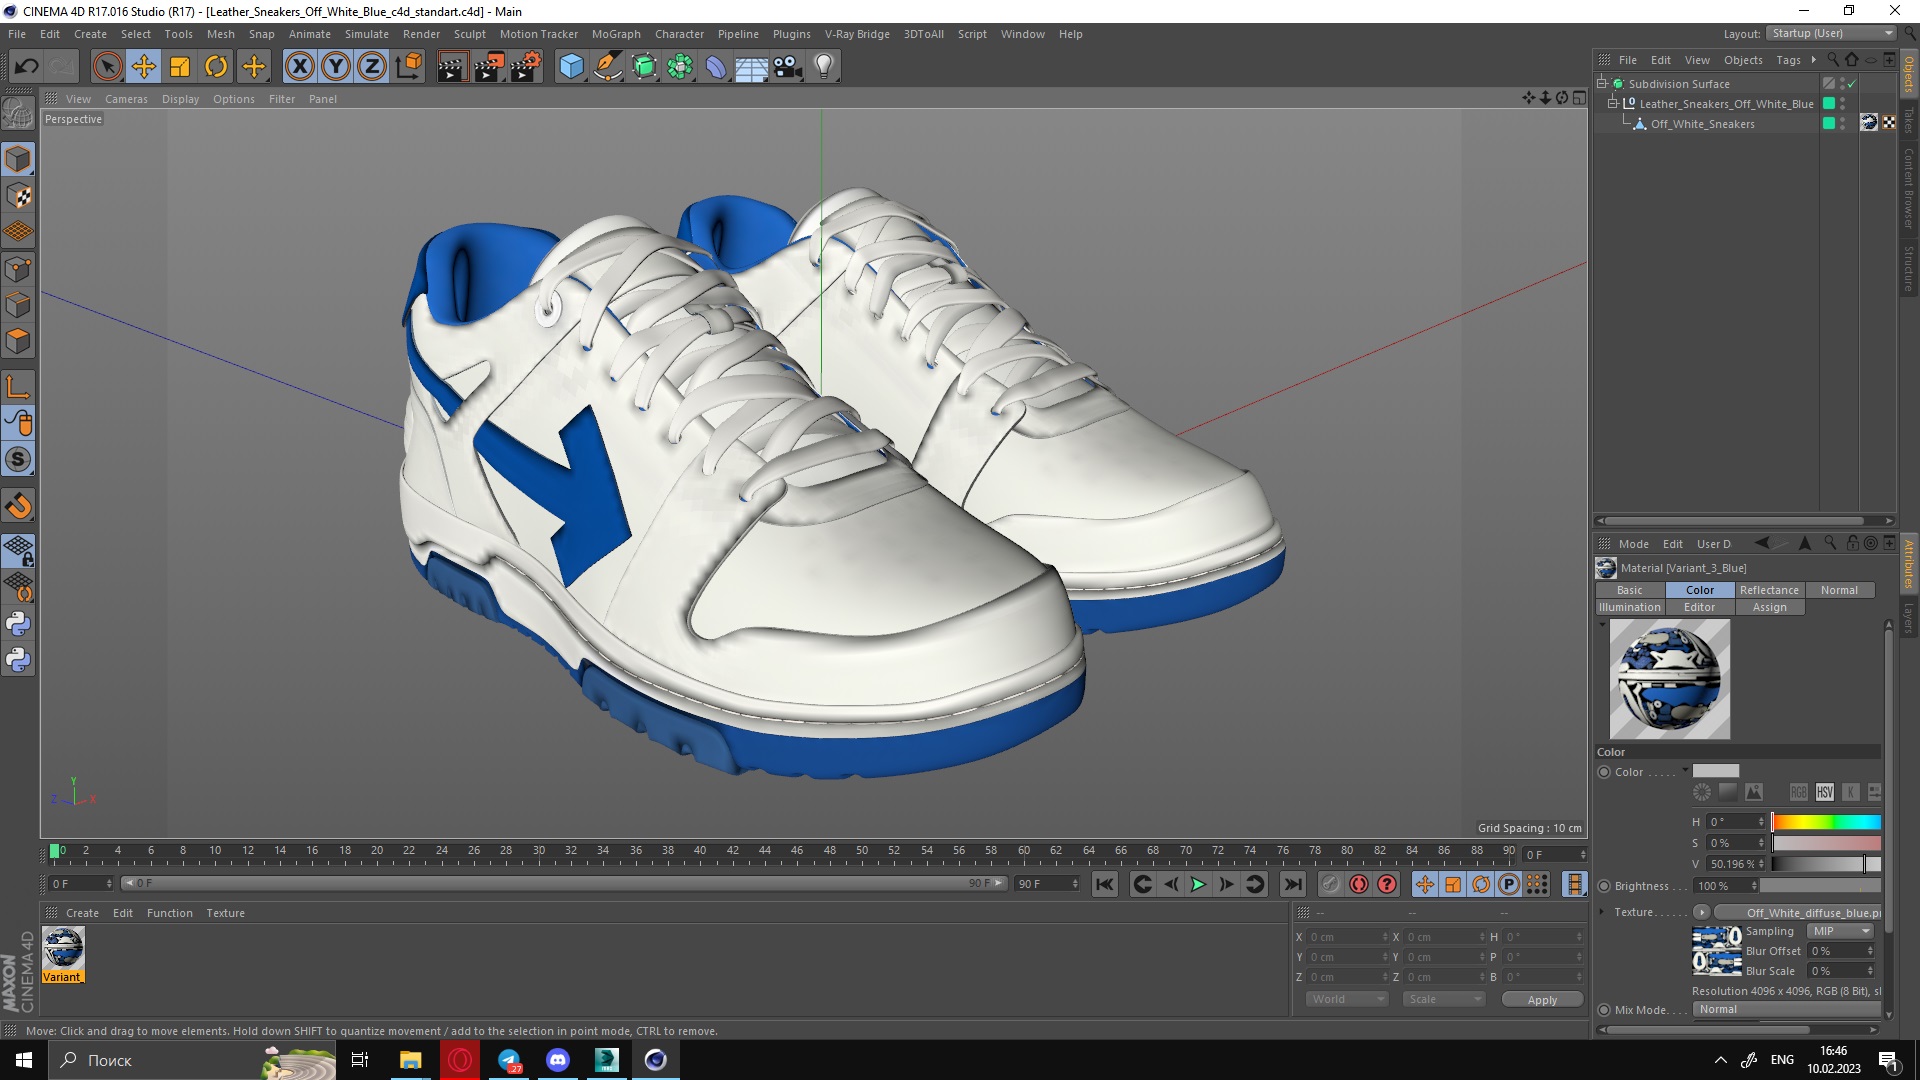Open the Layout dropdown Startup (User)
Image resolution: width=1920 pixels, height=1080 pixels.
click(x=1830, y=33)
